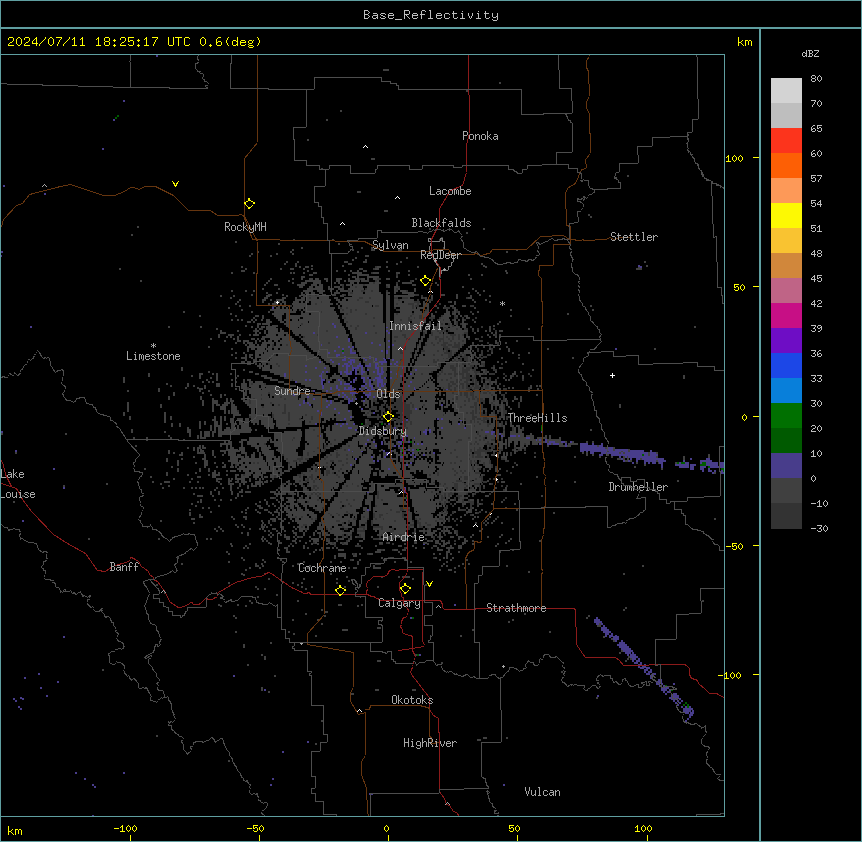Click the yellow diamond marker at Olds radar site
862x842 pixels.
pos(388,416)
